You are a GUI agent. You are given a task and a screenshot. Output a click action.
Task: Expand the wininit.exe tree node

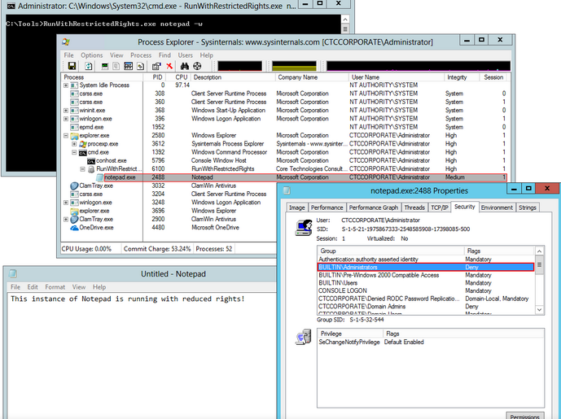coord(66,110)
